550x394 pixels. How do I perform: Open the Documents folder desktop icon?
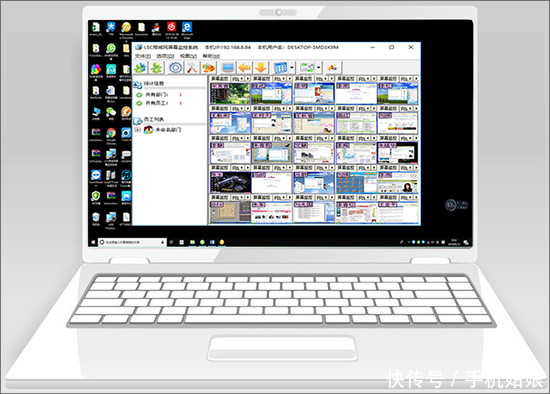141,28
